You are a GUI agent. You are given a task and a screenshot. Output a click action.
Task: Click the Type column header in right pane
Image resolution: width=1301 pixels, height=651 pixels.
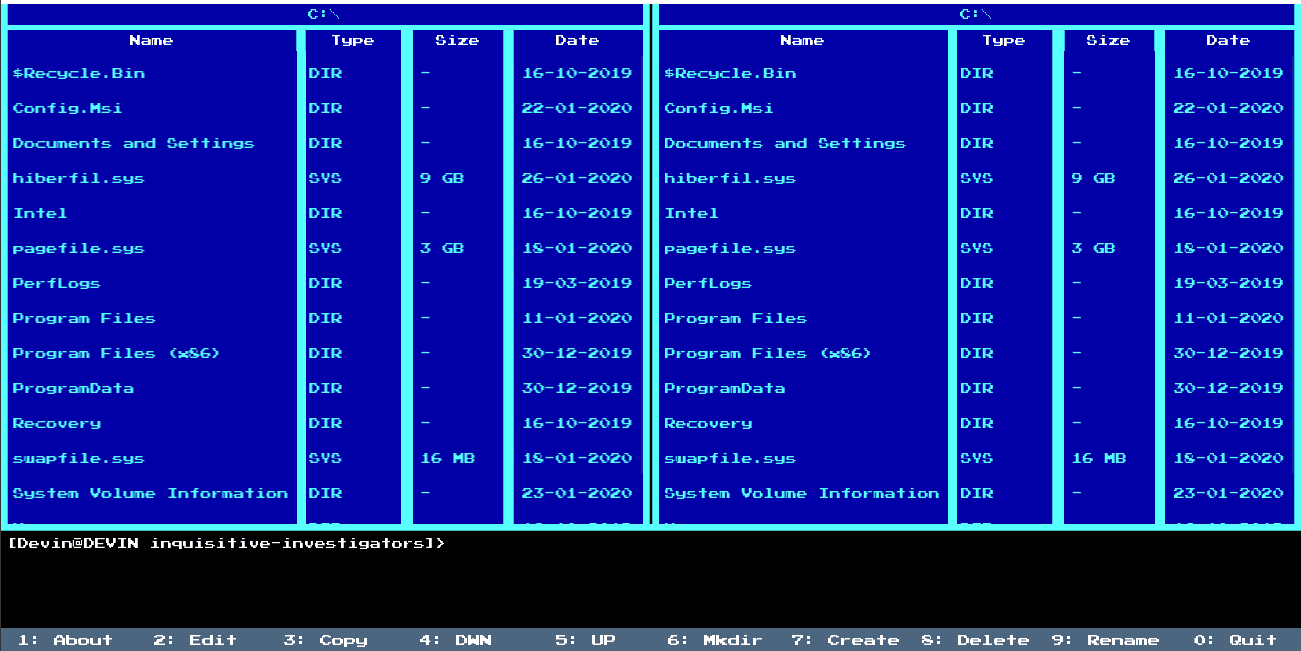coord(1003,41)
